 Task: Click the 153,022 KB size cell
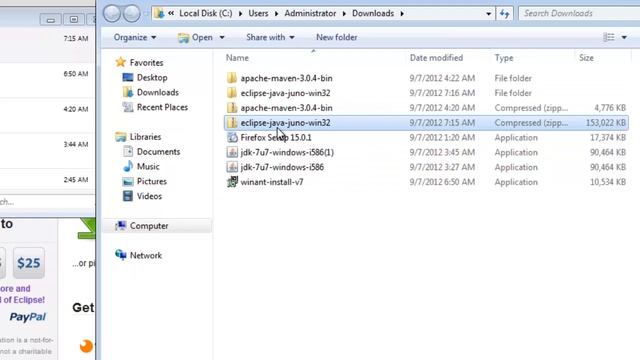click(606, 122)
